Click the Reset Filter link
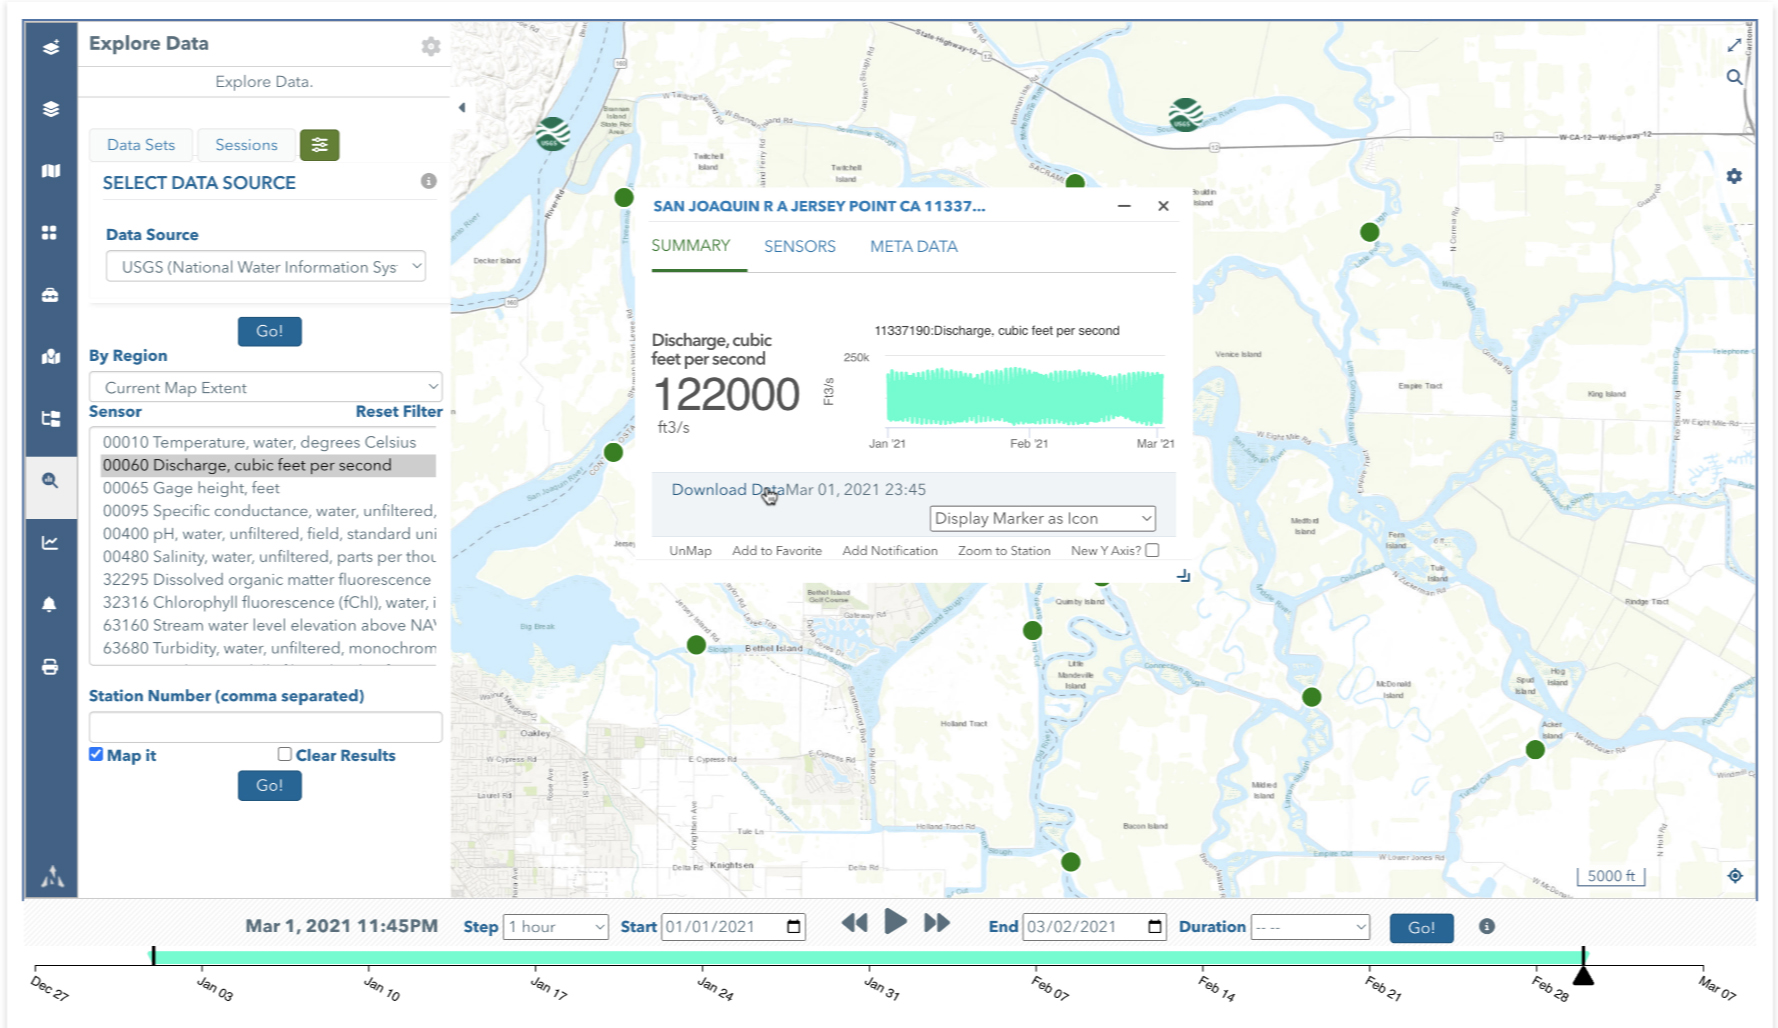This screenshot has width=1778, height=1028. 399,411
